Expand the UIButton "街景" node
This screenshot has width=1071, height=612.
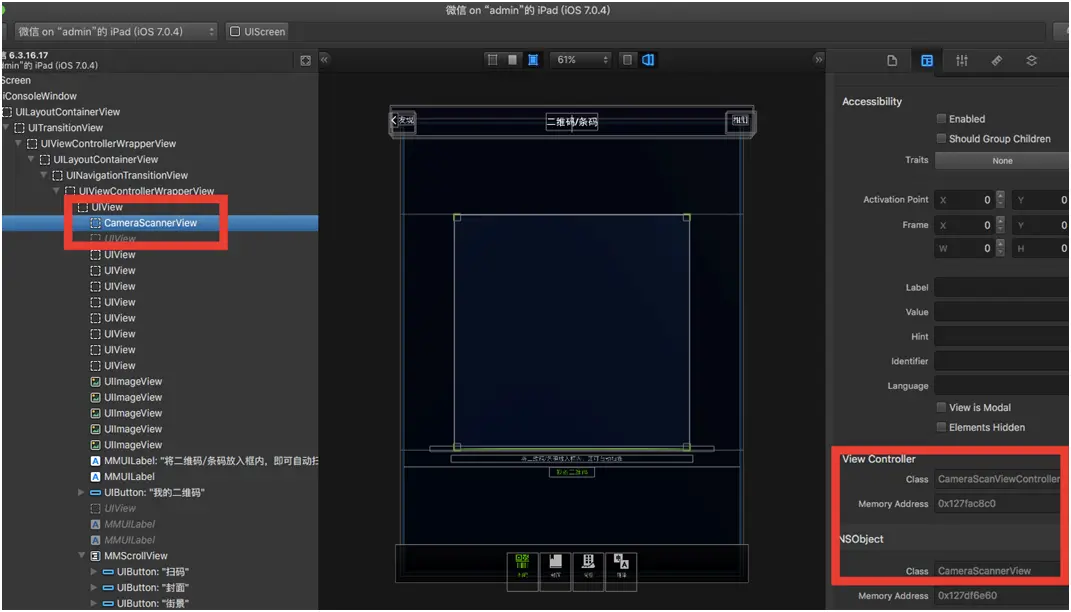tap(94, 603)
